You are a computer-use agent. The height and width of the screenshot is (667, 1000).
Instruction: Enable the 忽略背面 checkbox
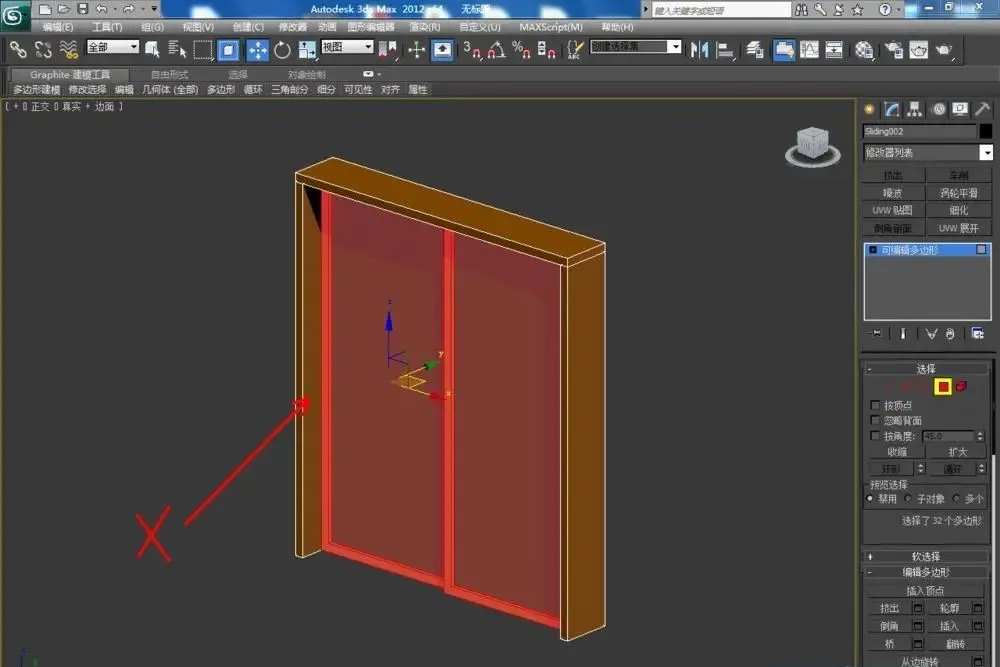tap(875, 420)
